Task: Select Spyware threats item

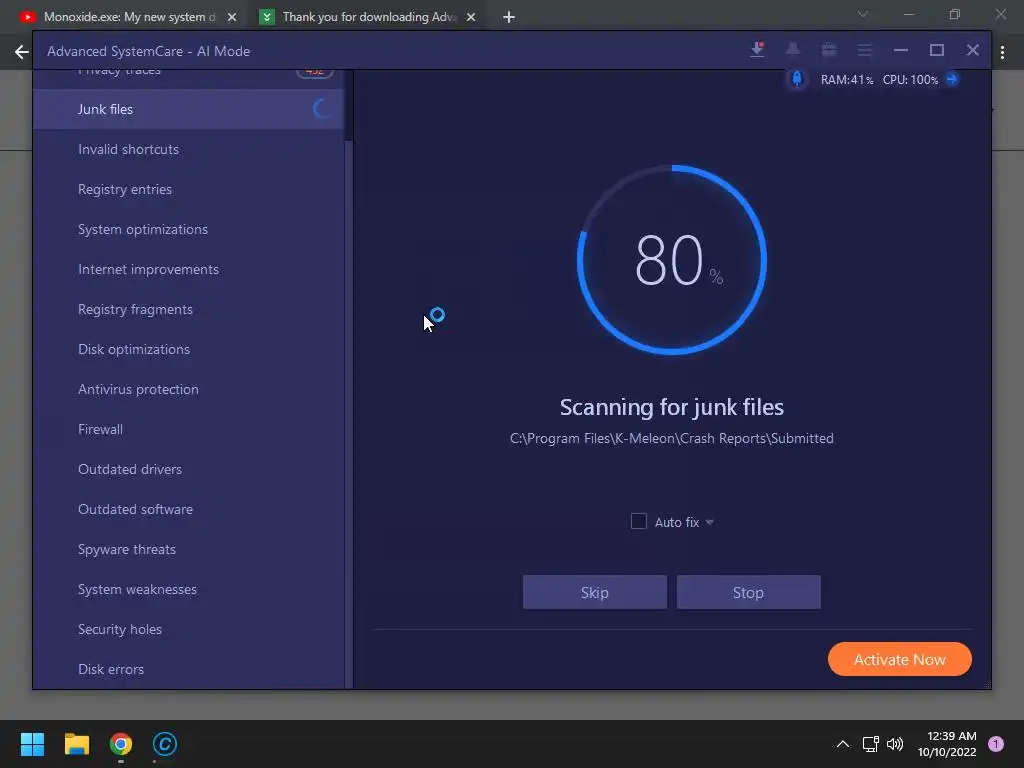Action: (x=188, y=549)
